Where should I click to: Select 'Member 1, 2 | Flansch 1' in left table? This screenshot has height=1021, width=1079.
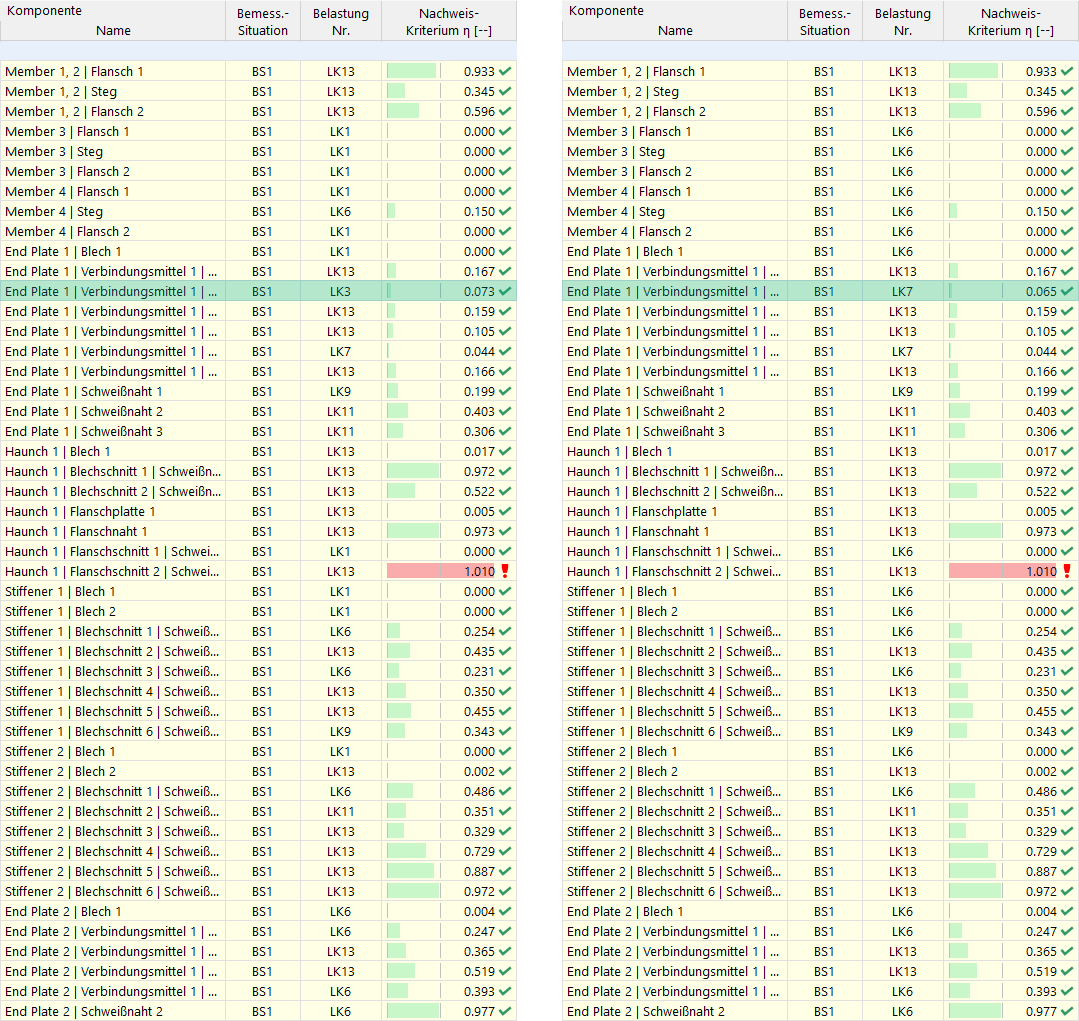pyautogui.click(x=74, y=72)
